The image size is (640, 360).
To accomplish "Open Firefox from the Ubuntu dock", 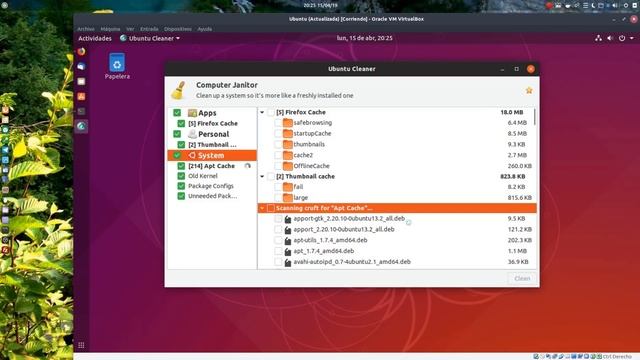I will click(82, 51).
